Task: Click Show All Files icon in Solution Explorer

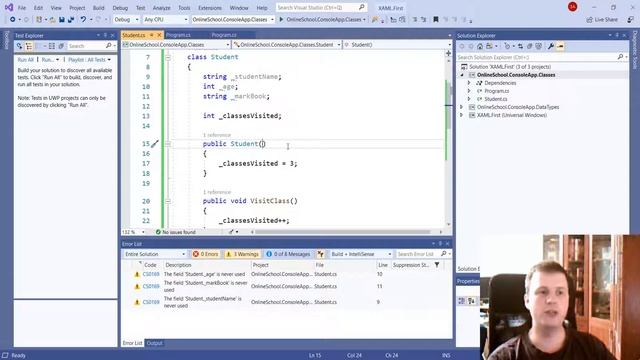Action: coord(538,46)
